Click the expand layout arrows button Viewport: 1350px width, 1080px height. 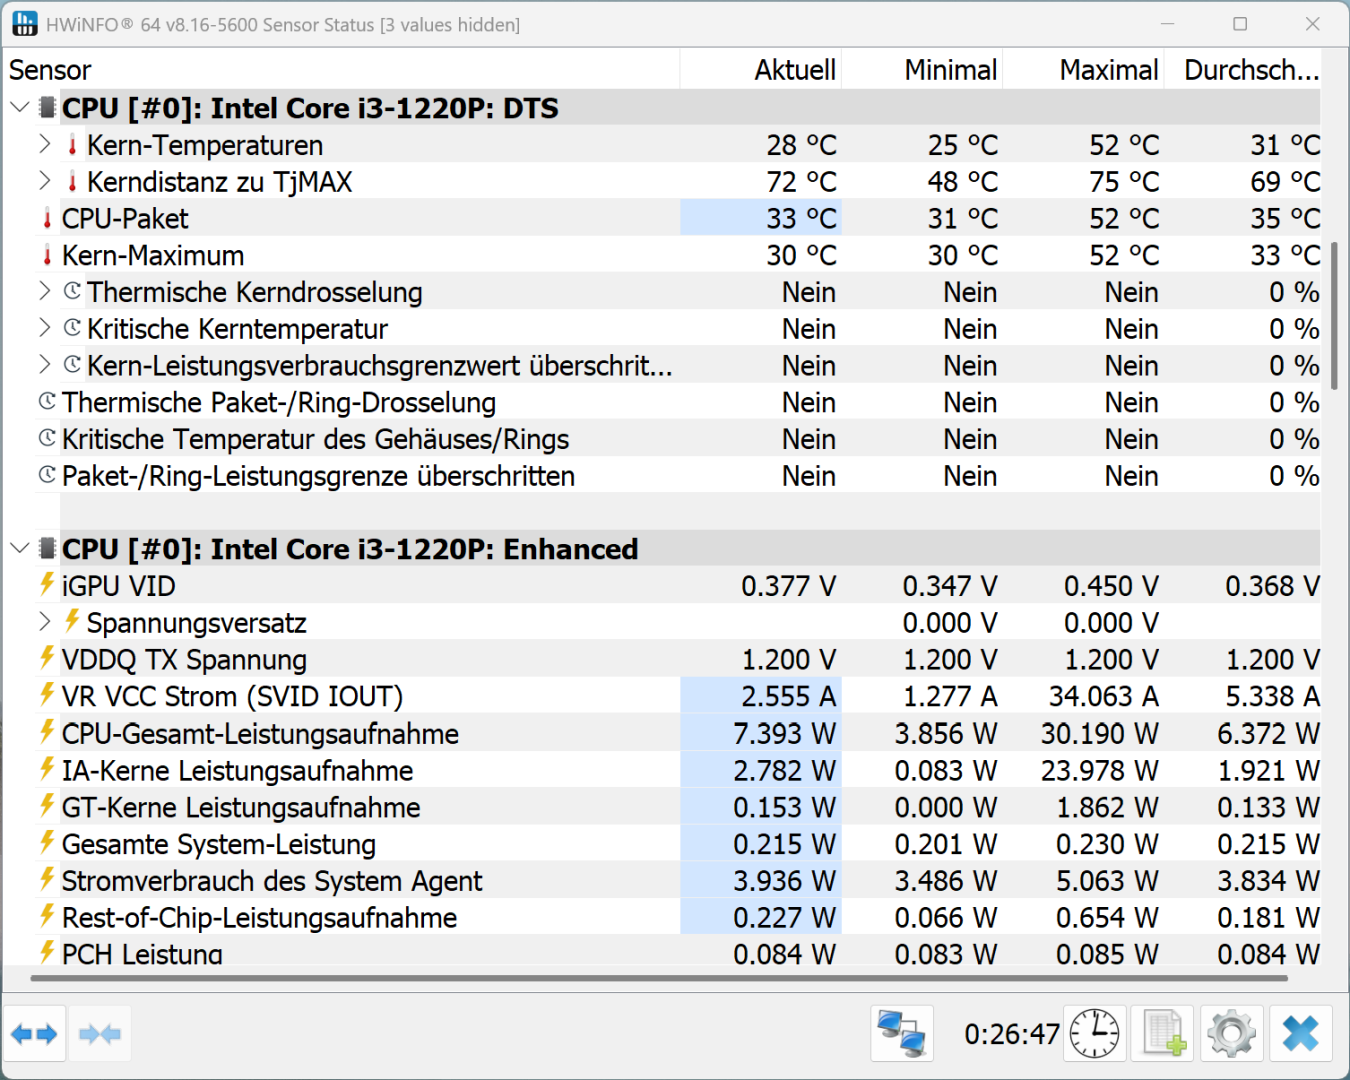[35, 1033]
